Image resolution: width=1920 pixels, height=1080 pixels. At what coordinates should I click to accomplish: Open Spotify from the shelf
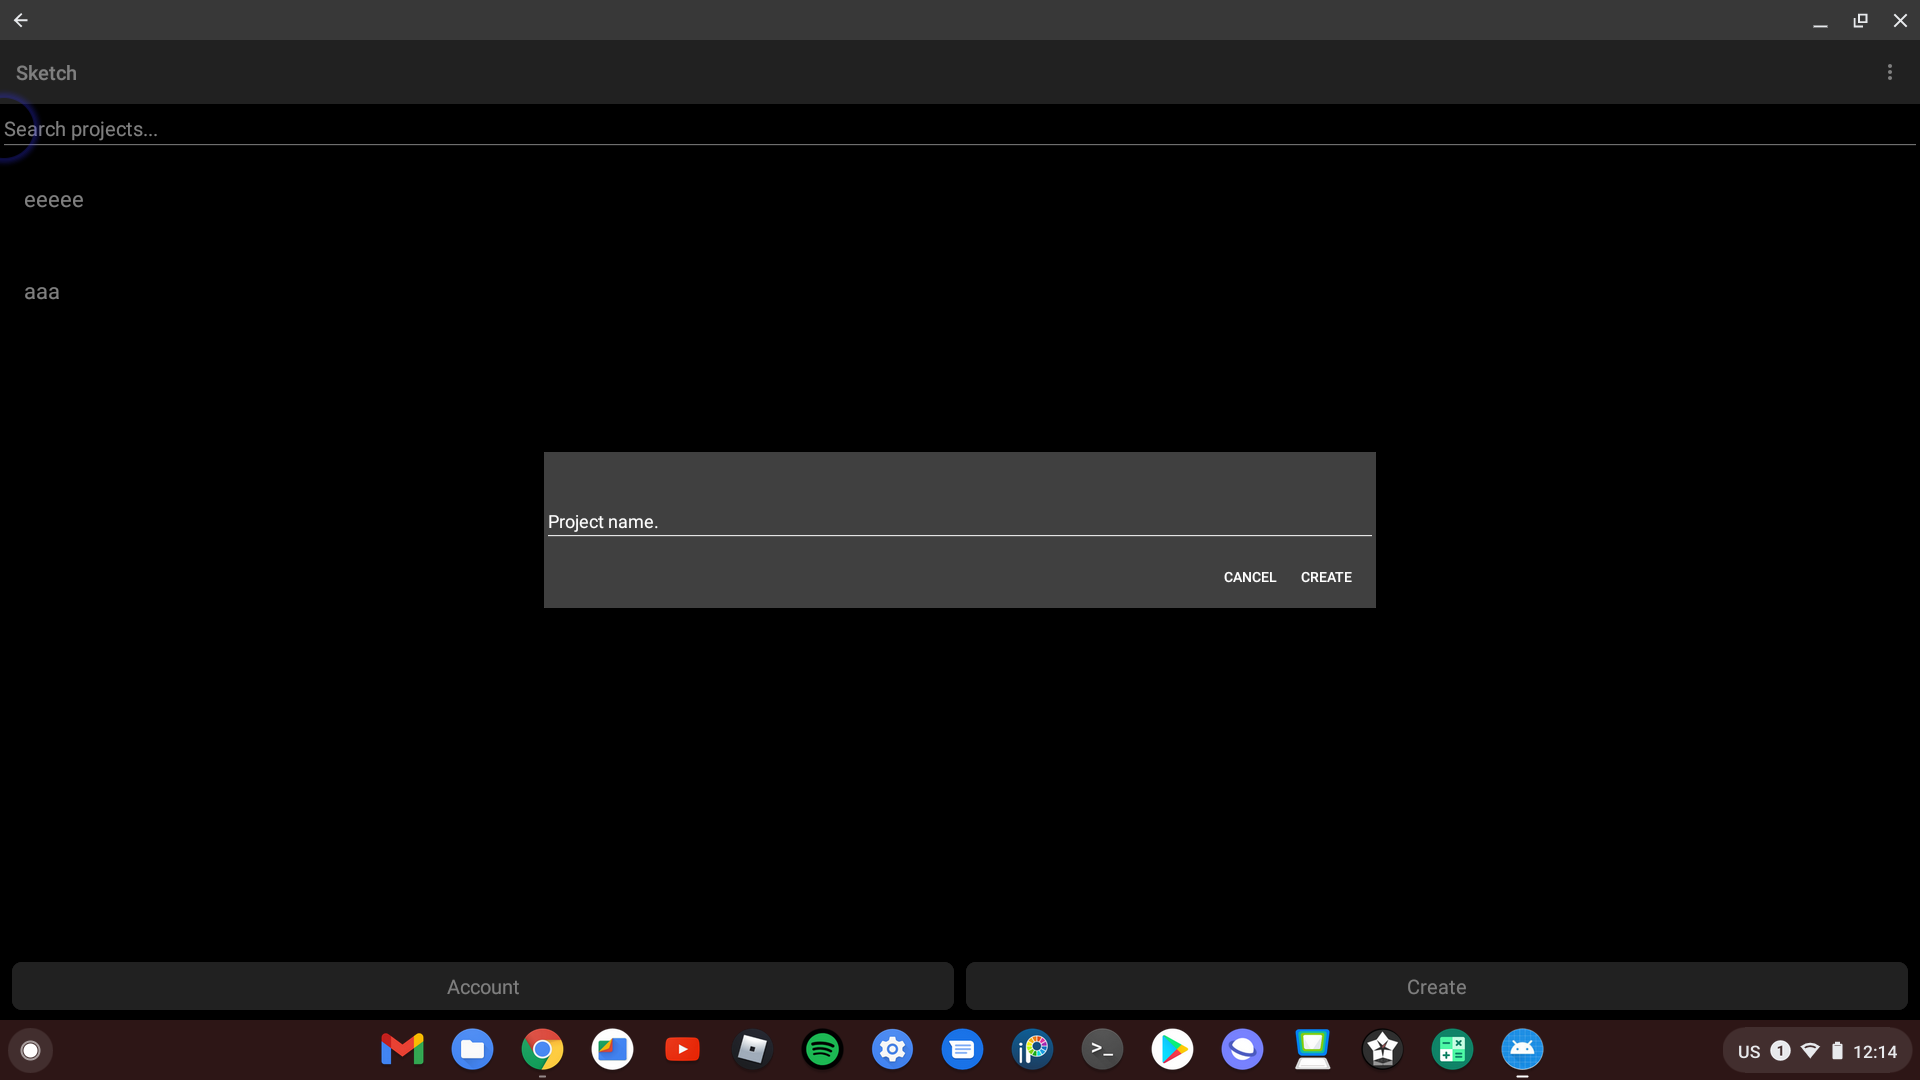(822, 1050)
